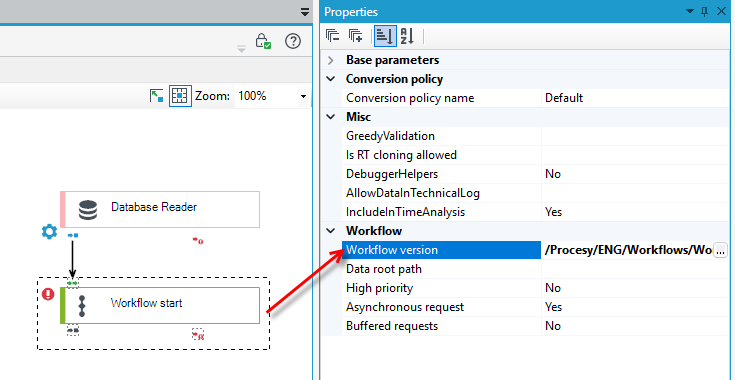The width and height of the screenshot is (735, 380).
Task: Toggle the grid overview icon beside Zoom
Action: (x=180, y=96)
